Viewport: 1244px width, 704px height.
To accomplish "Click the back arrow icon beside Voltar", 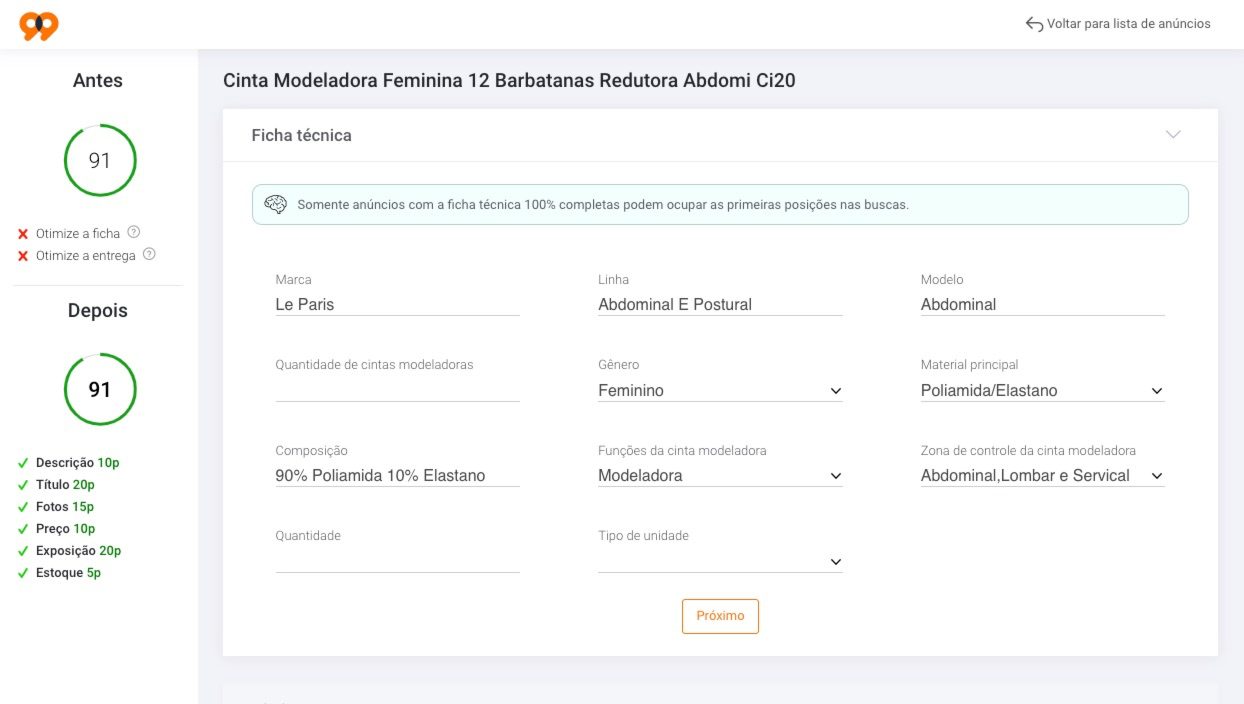I will pyautogui.click(x=1034, y=24).
